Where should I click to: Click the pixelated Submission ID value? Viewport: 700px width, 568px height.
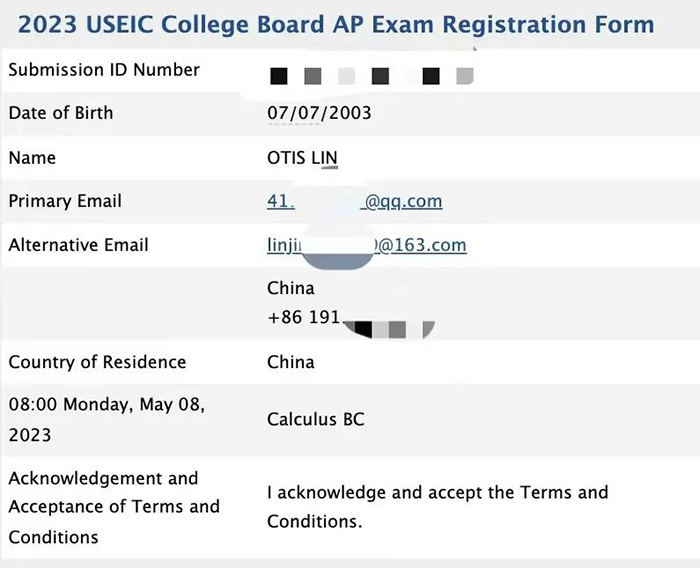(x=369, y=75)
